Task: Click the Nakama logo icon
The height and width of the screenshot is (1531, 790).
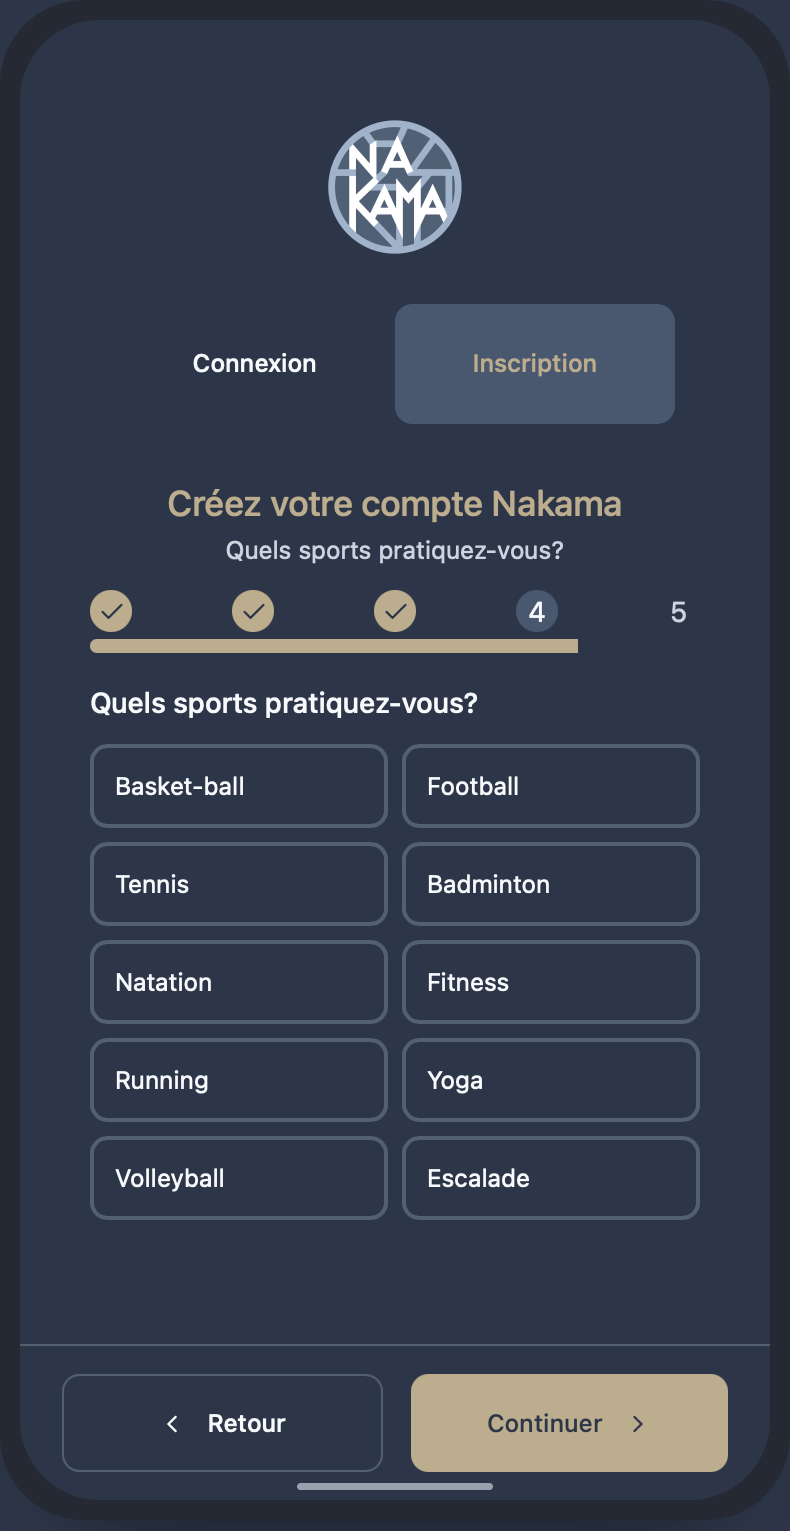Action: tap(395, 186)
